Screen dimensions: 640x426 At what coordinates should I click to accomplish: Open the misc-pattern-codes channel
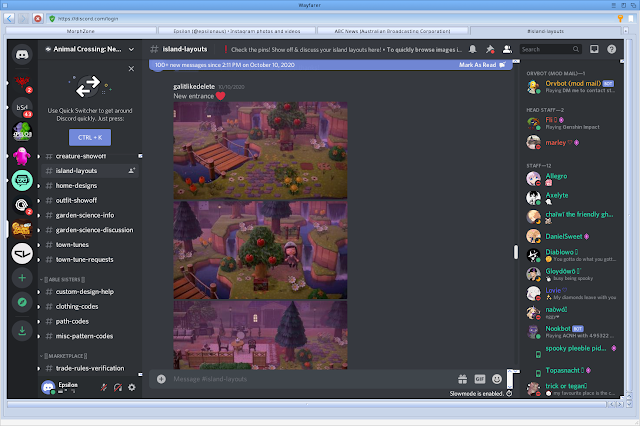90,336
